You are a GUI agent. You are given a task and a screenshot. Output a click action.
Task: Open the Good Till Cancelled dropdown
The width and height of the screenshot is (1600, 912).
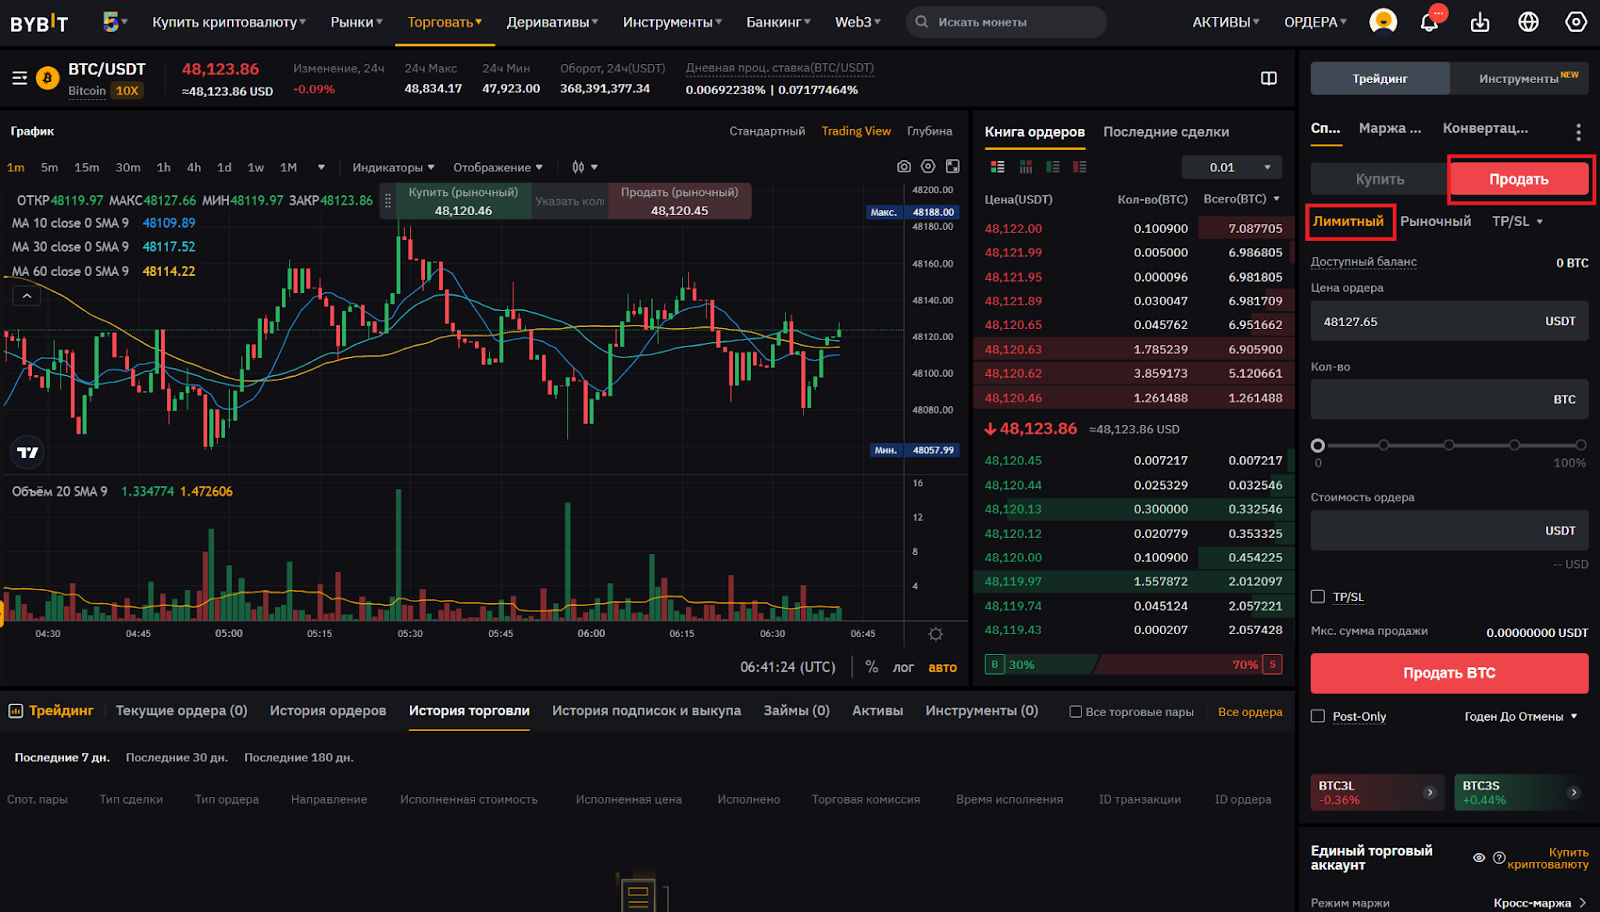(1521, 717)
